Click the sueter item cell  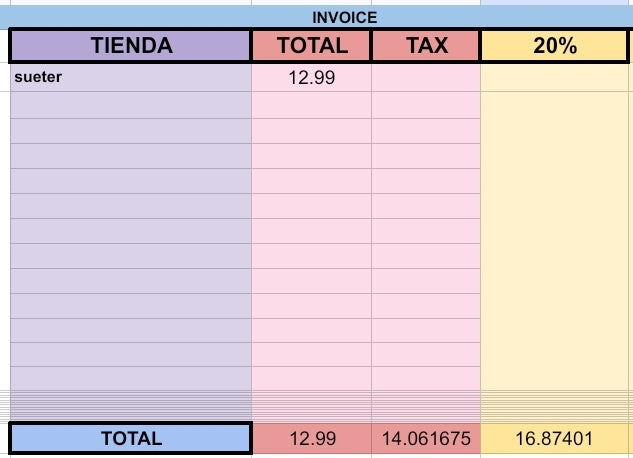(x=131, y=77)
